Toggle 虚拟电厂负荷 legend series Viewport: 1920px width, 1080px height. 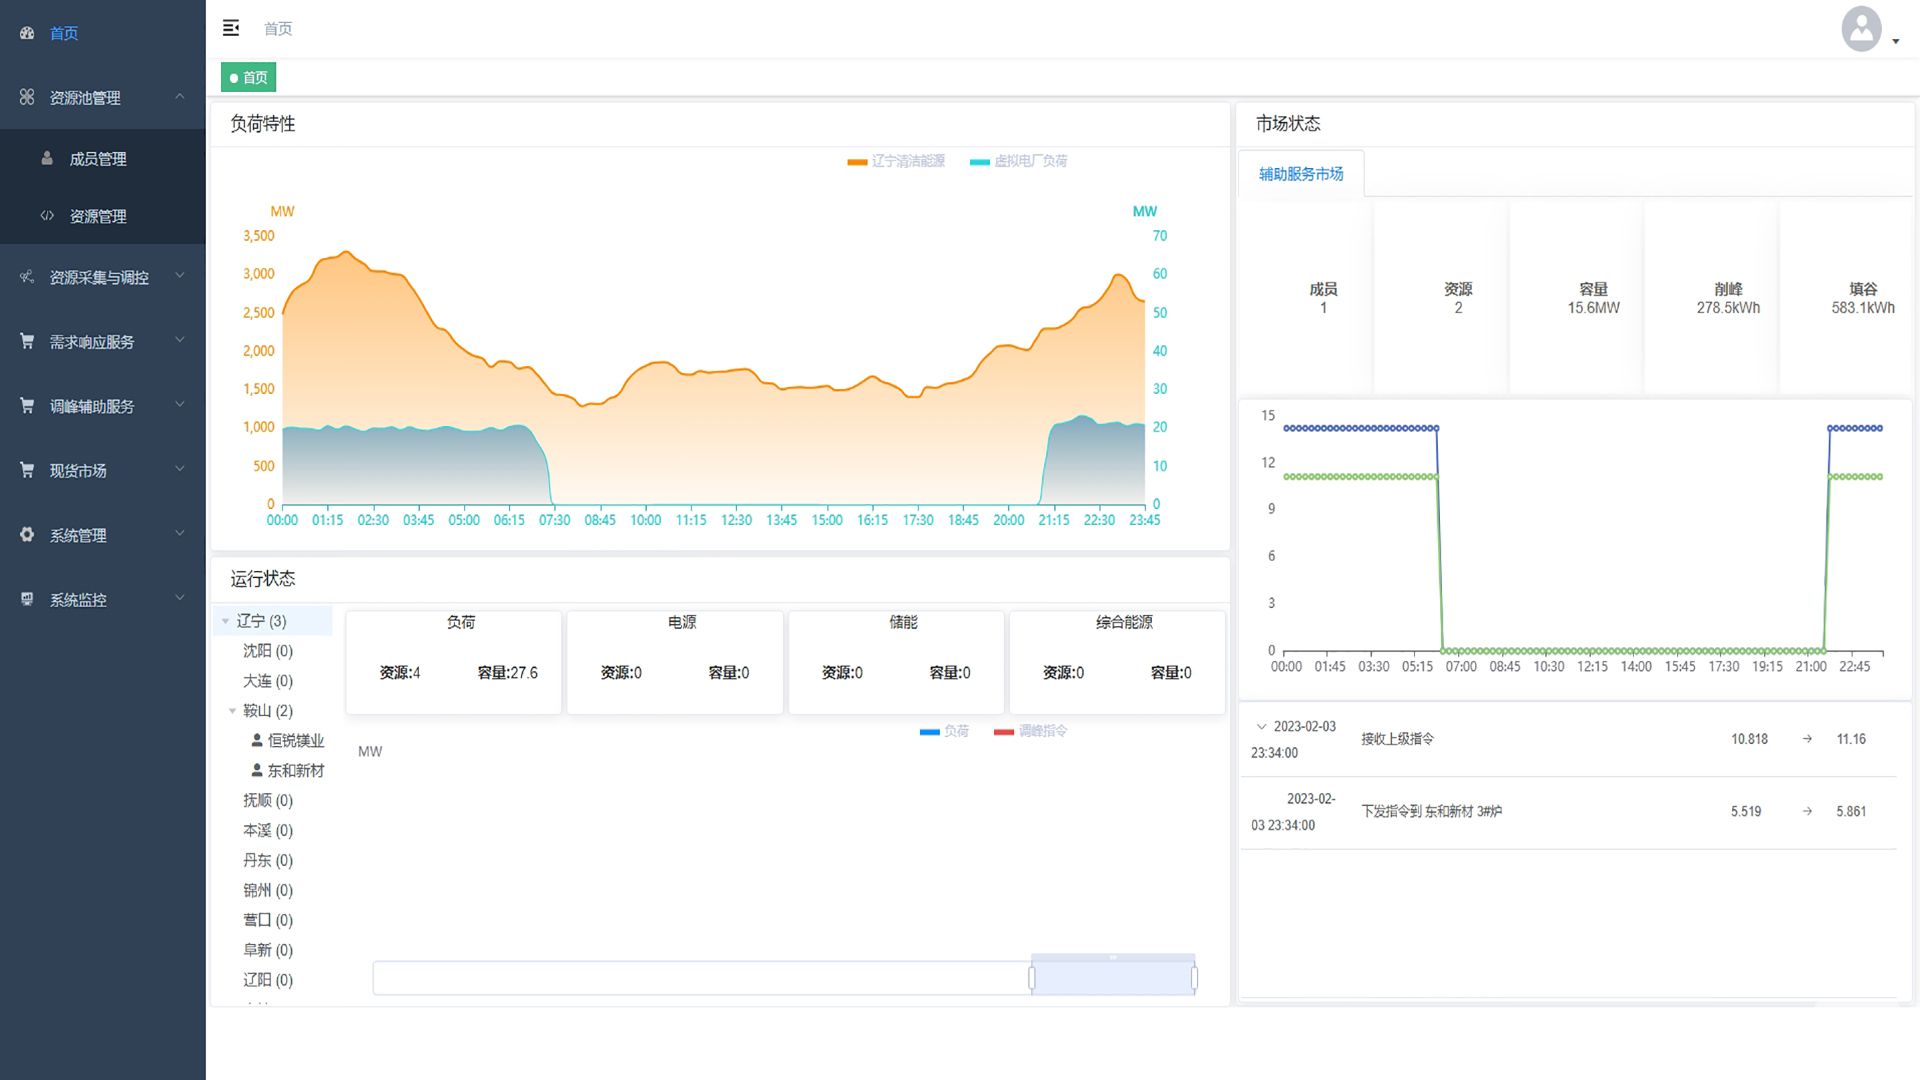pyautogui.click(x=1019, y=161)
